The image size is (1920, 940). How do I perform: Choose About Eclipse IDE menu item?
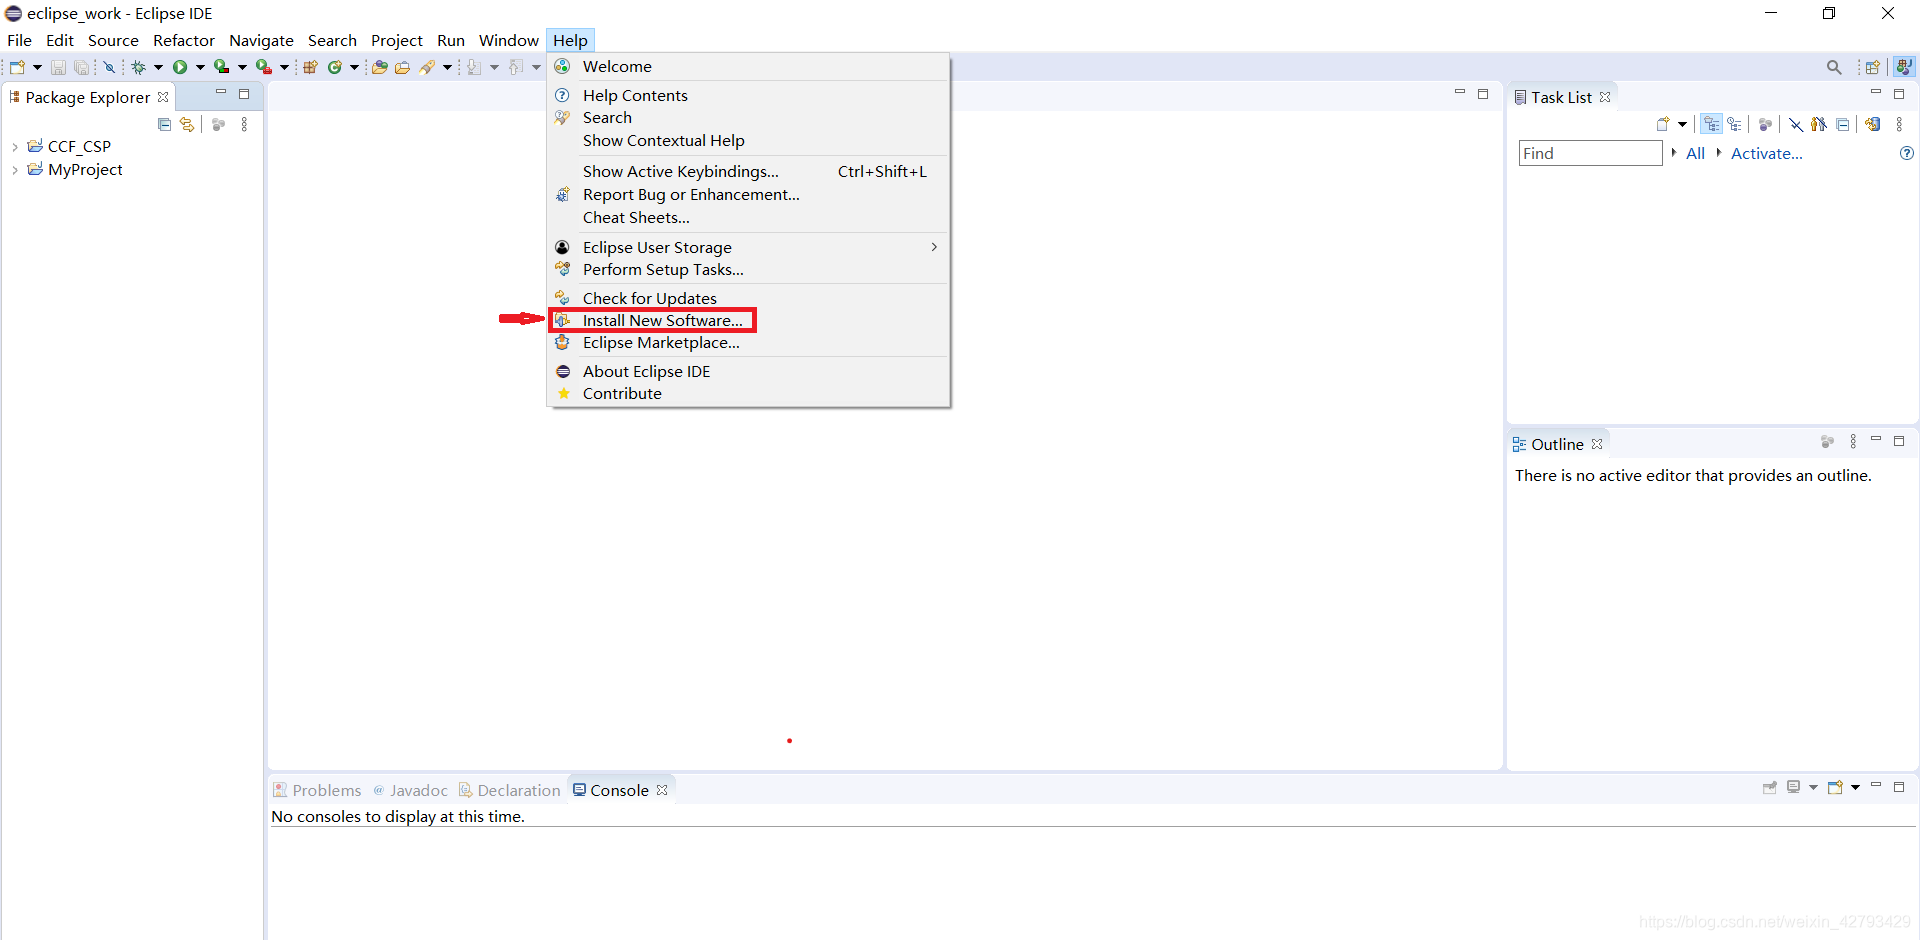point(748,371)
